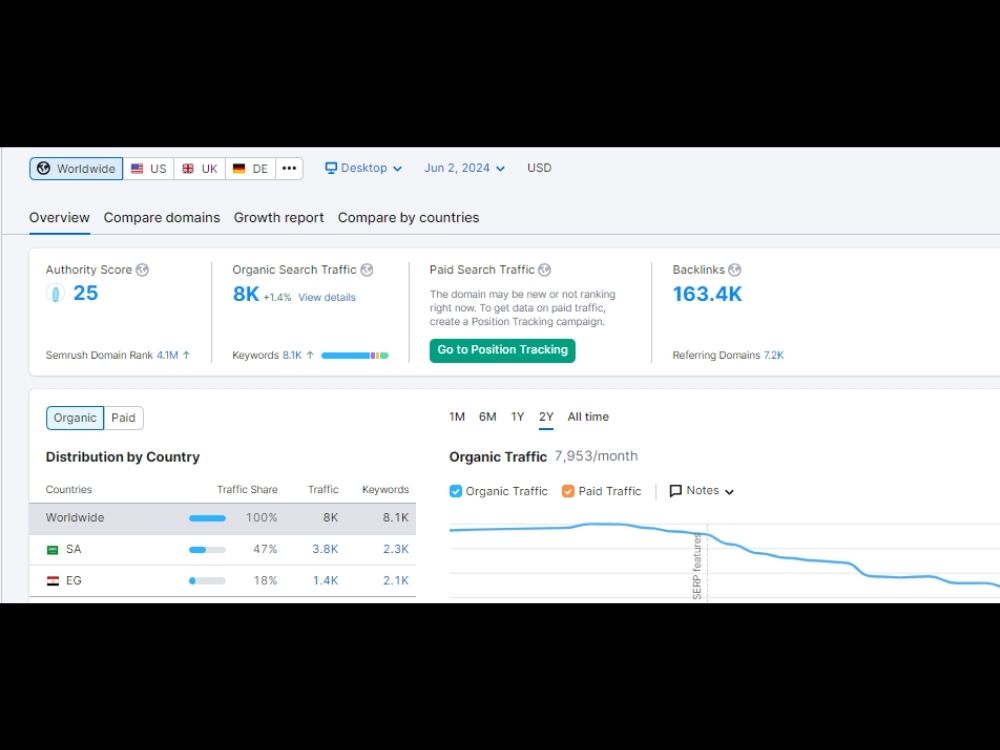The height and width of the screenshot is (750, 1000).
Task: Click the Keywords column header
Action: (x=385, y=490)
